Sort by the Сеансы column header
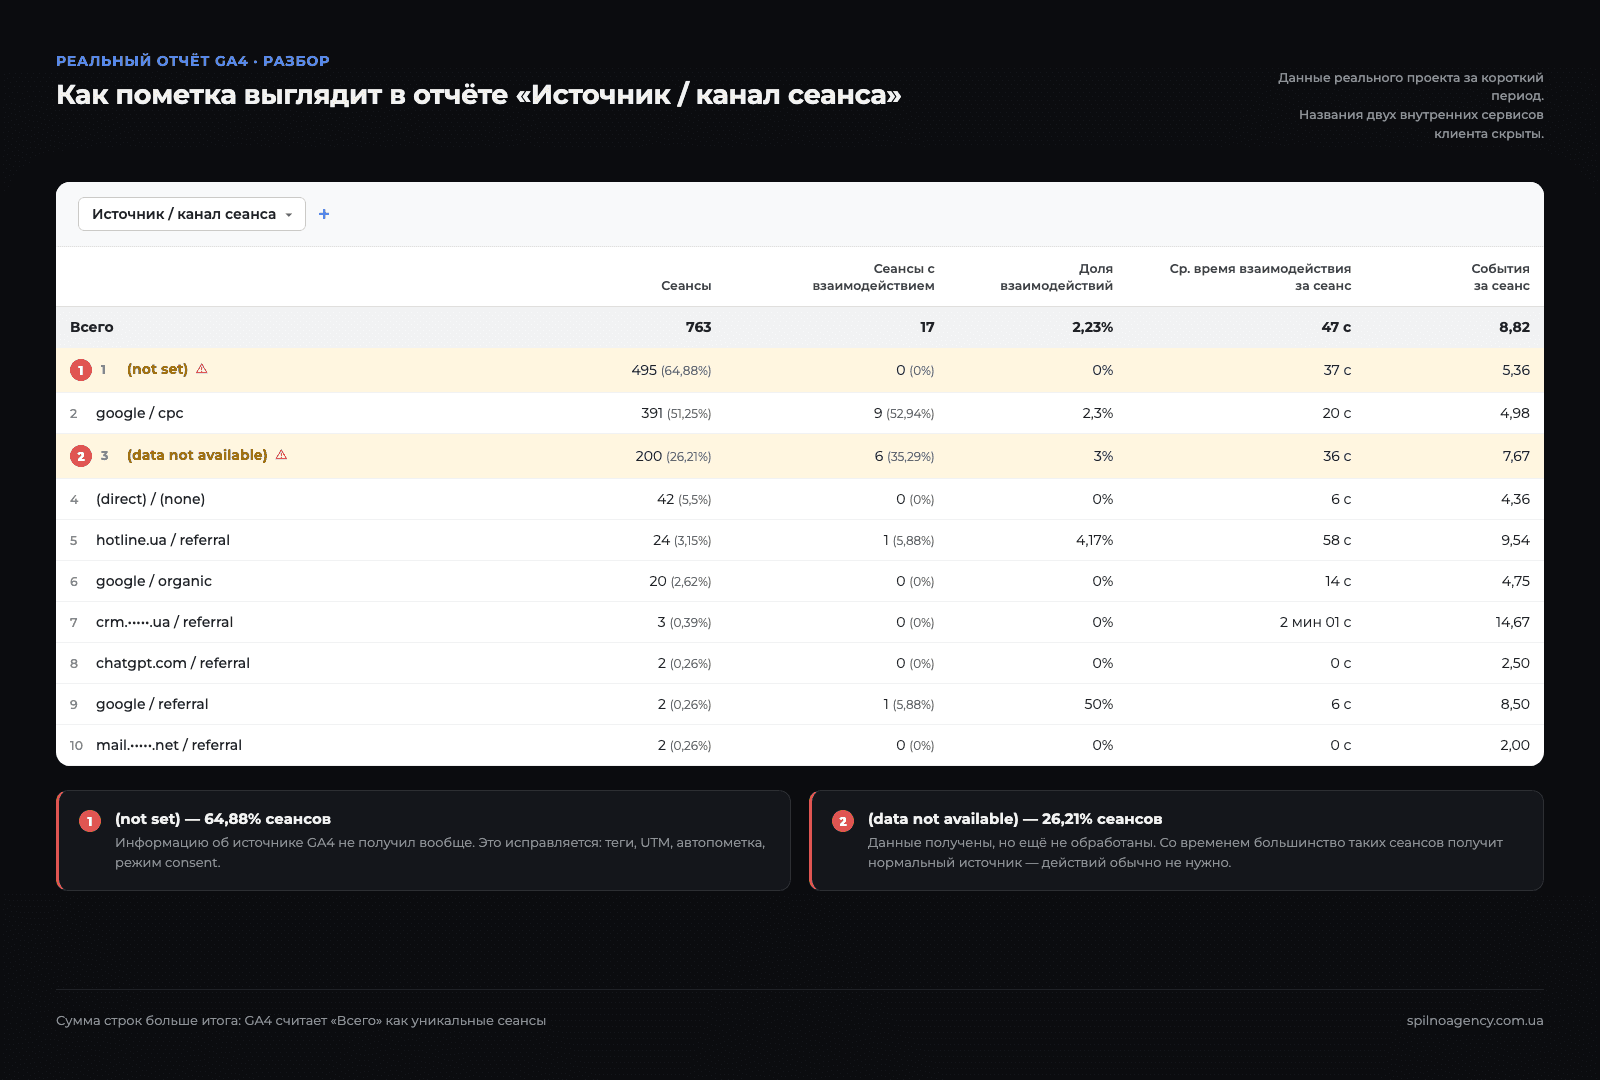The image size is (1600, 1080). click(686, 286)
